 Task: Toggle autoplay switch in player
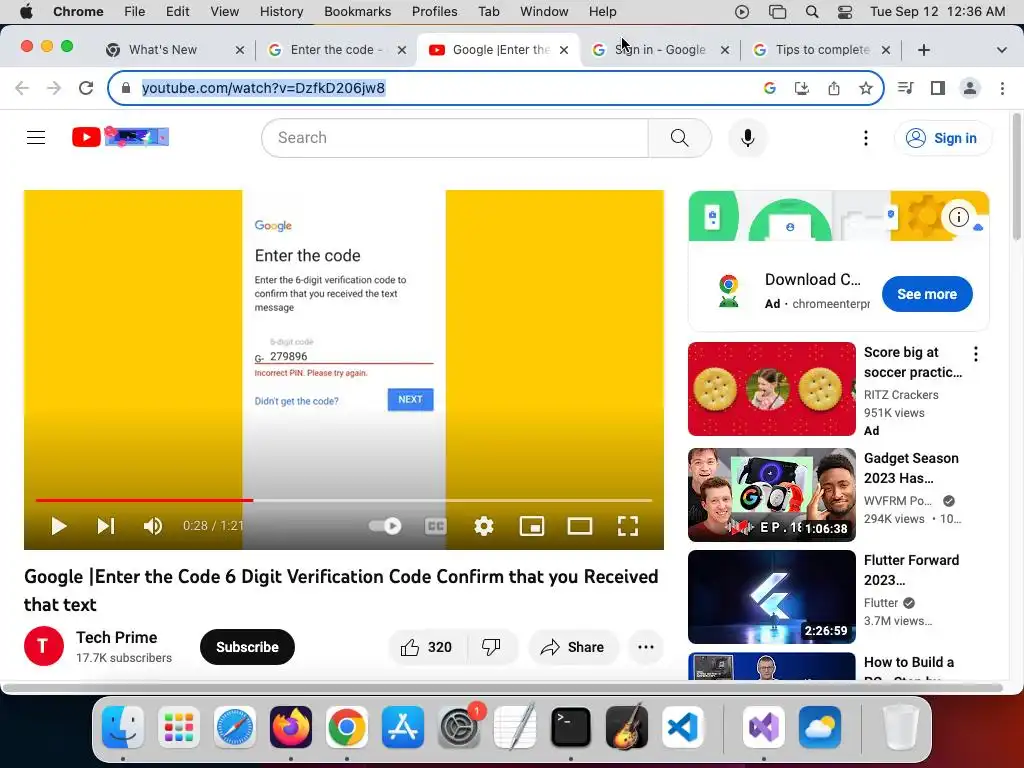point(385,526)
